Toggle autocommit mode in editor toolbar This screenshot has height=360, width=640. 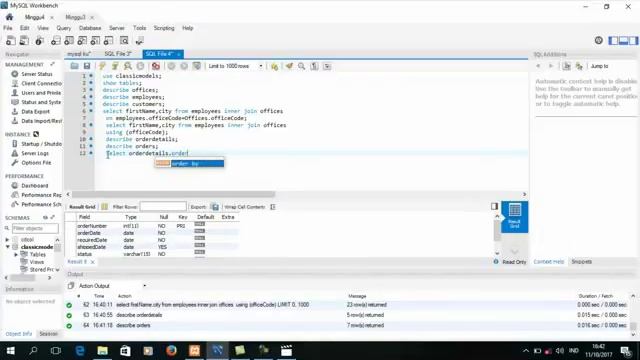pos(197,66)
